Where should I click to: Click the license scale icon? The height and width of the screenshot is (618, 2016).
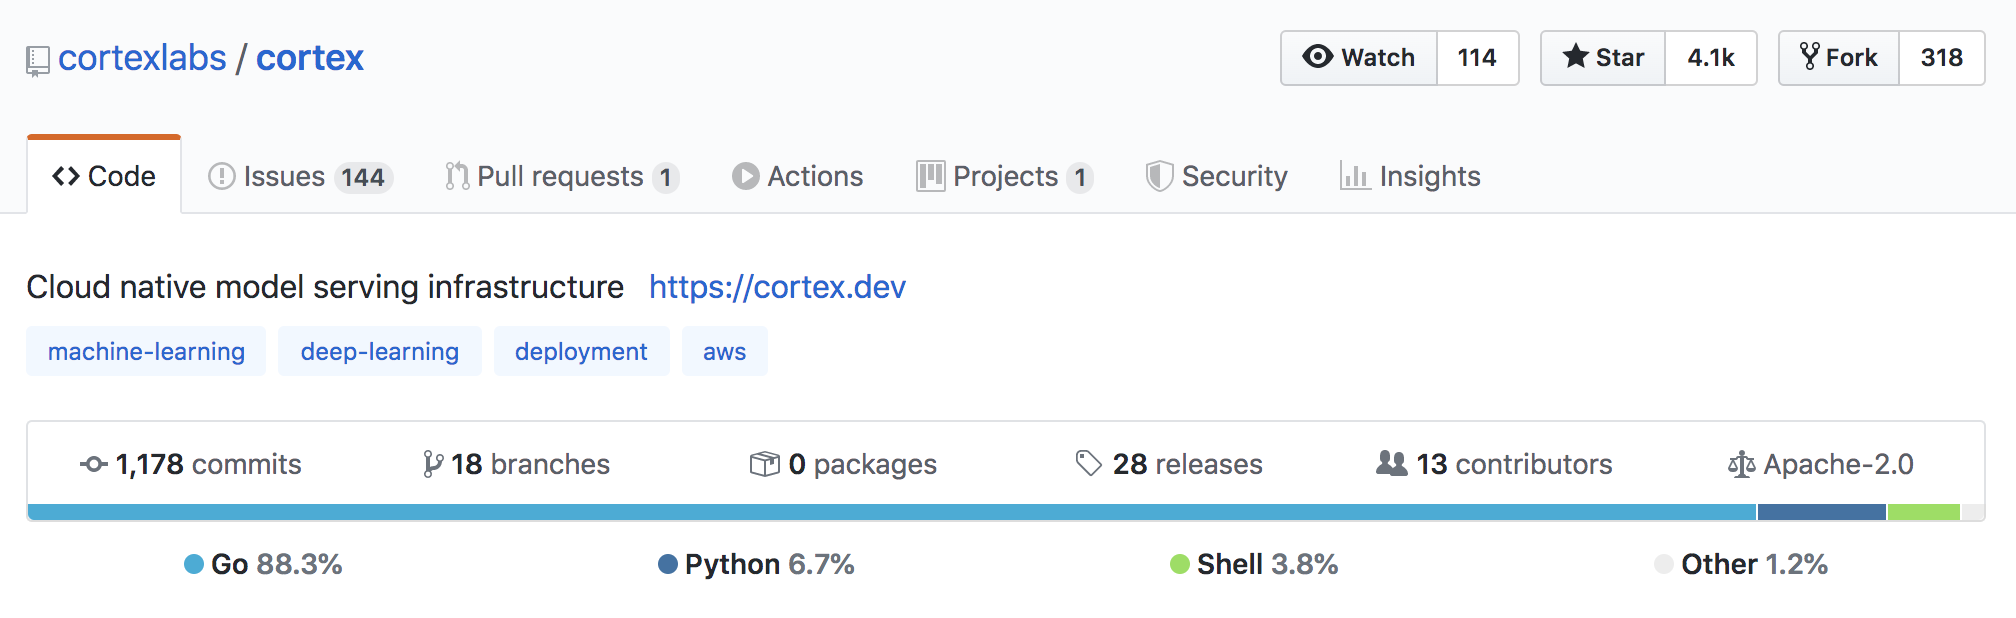tap(1741, 464)
